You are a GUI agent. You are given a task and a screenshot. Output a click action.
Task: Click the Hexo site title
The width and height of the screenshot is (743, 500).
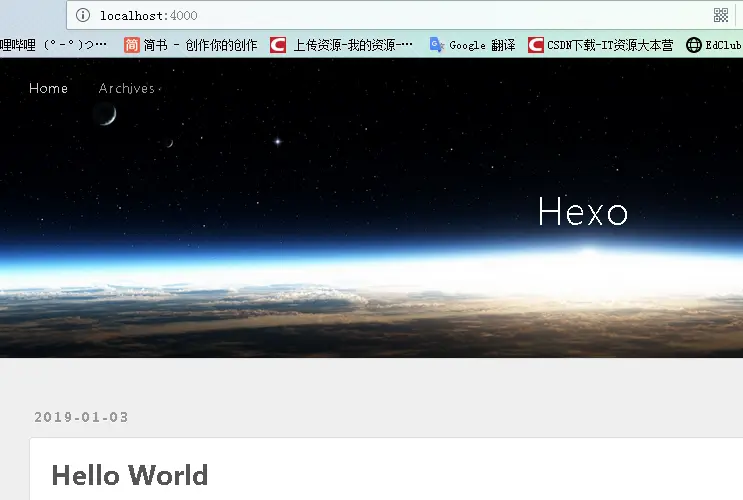click(x=583, y=211)
